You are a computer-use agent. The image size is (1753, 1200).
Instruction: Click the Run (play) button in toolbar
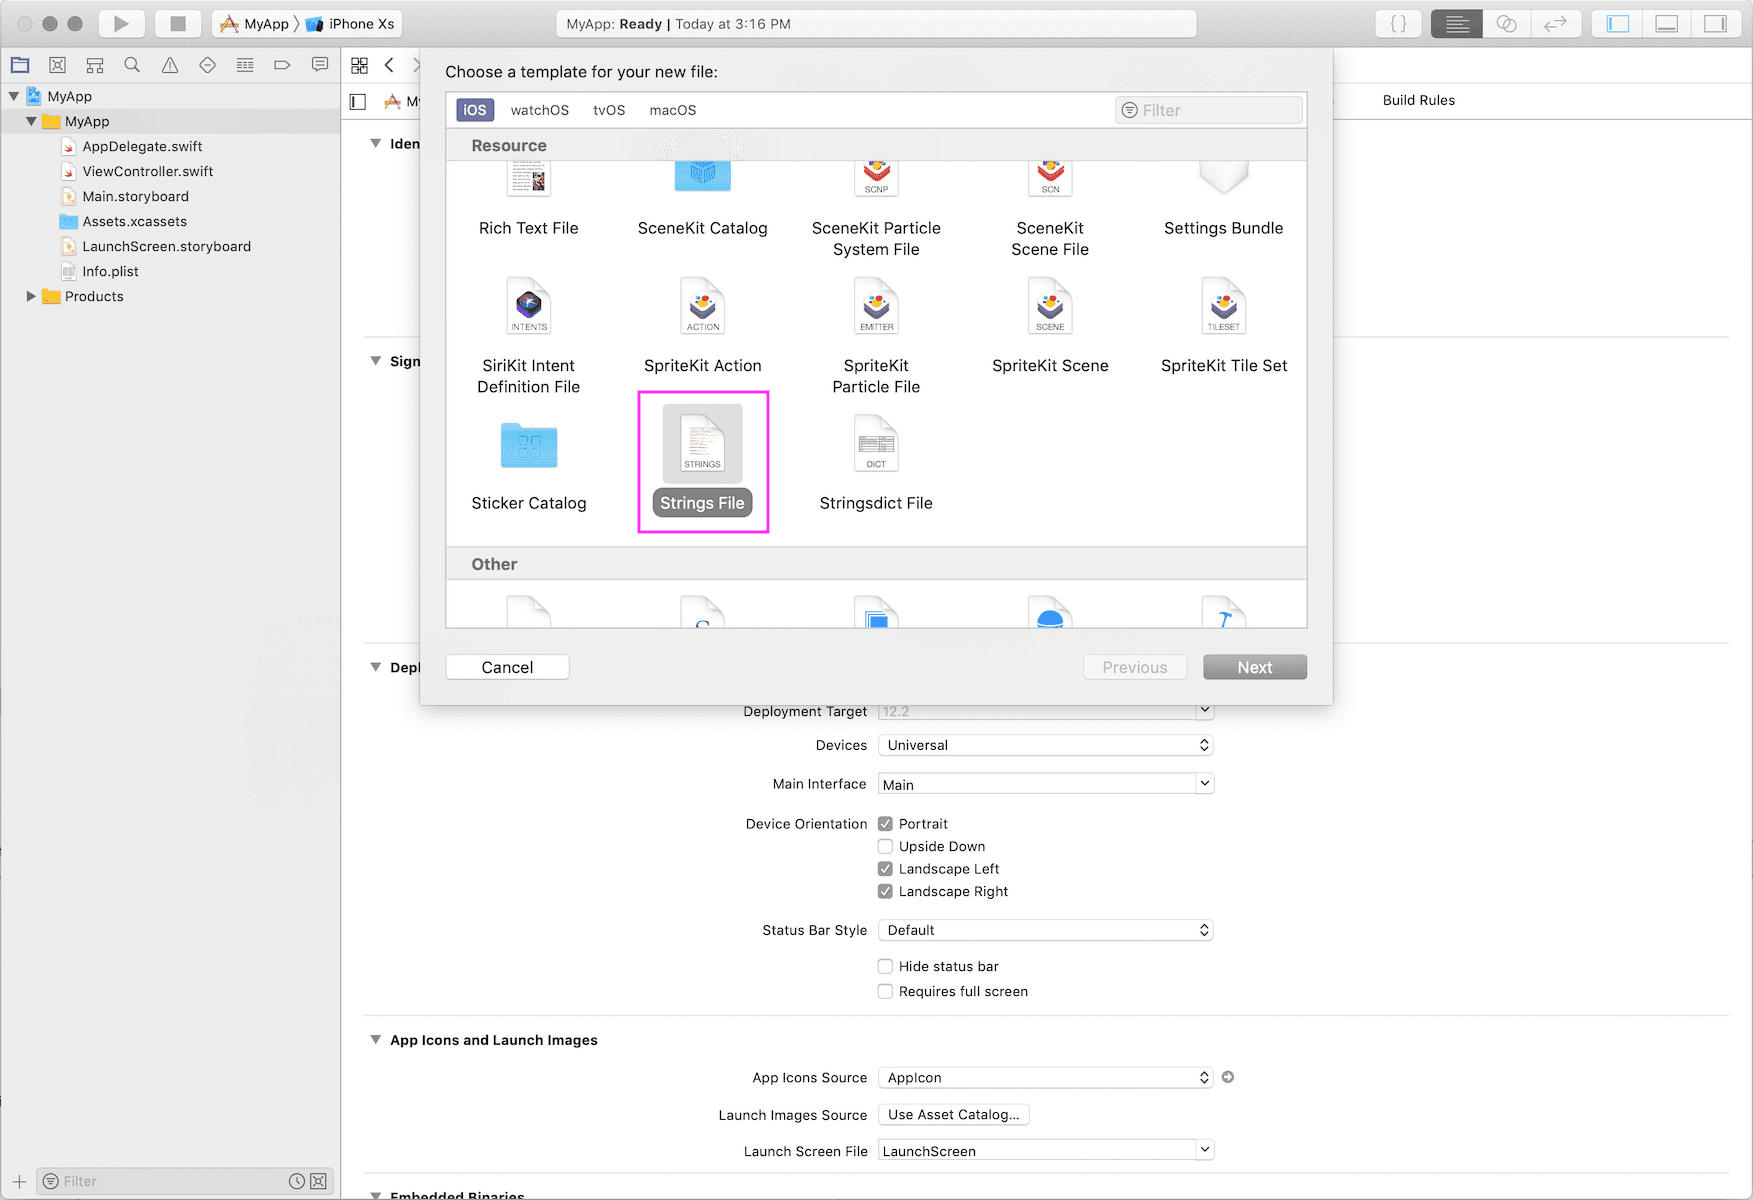pyautogui.click(x=121, y=24)
